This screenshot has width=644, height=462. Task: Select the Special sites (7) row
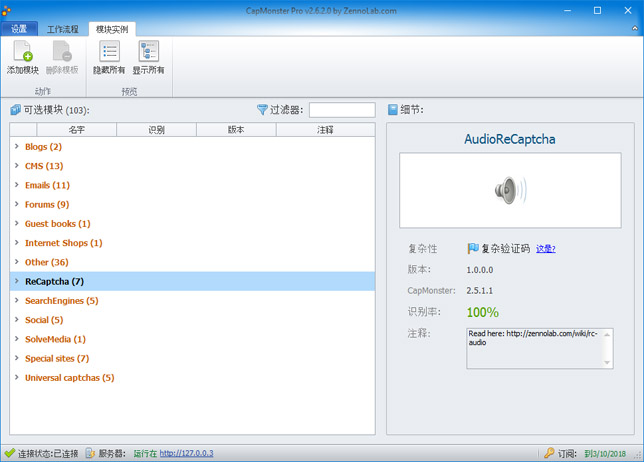click(192, 359)
